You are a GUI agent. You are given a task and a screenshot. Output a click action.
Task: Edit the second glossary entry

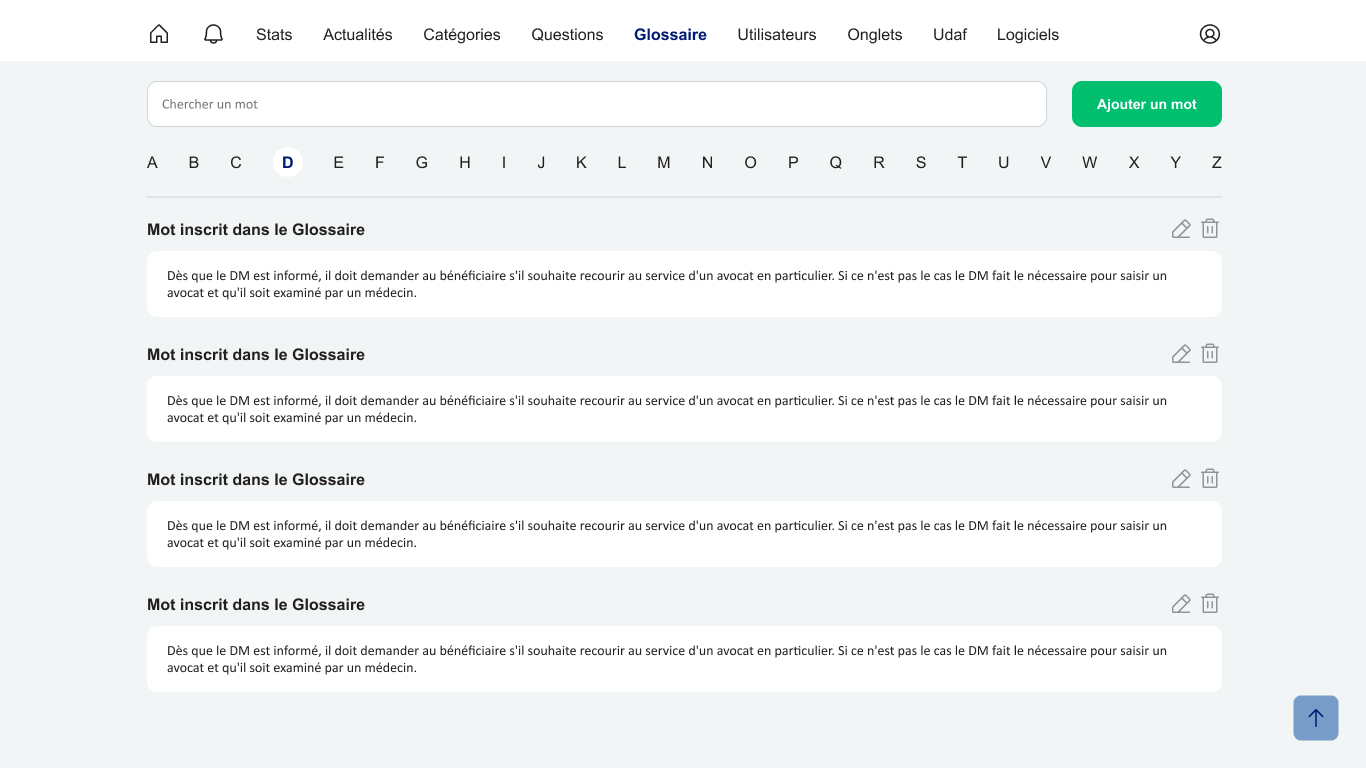(1181, 354)
